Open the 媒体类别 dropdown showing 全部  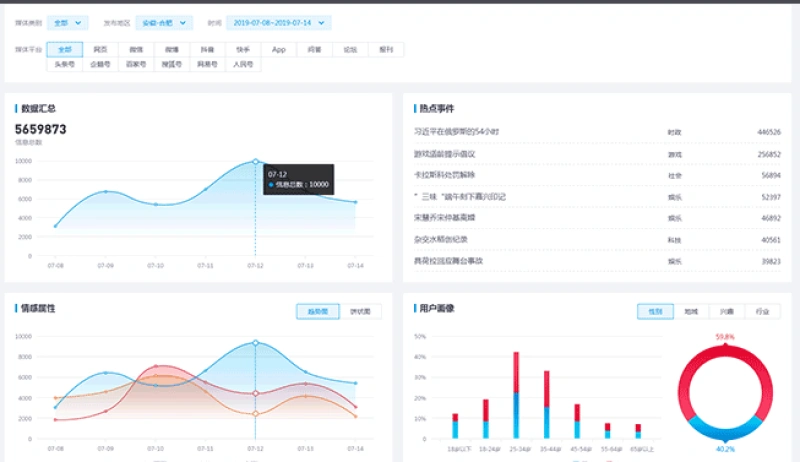pyautogui.click(x=67, y=23)
